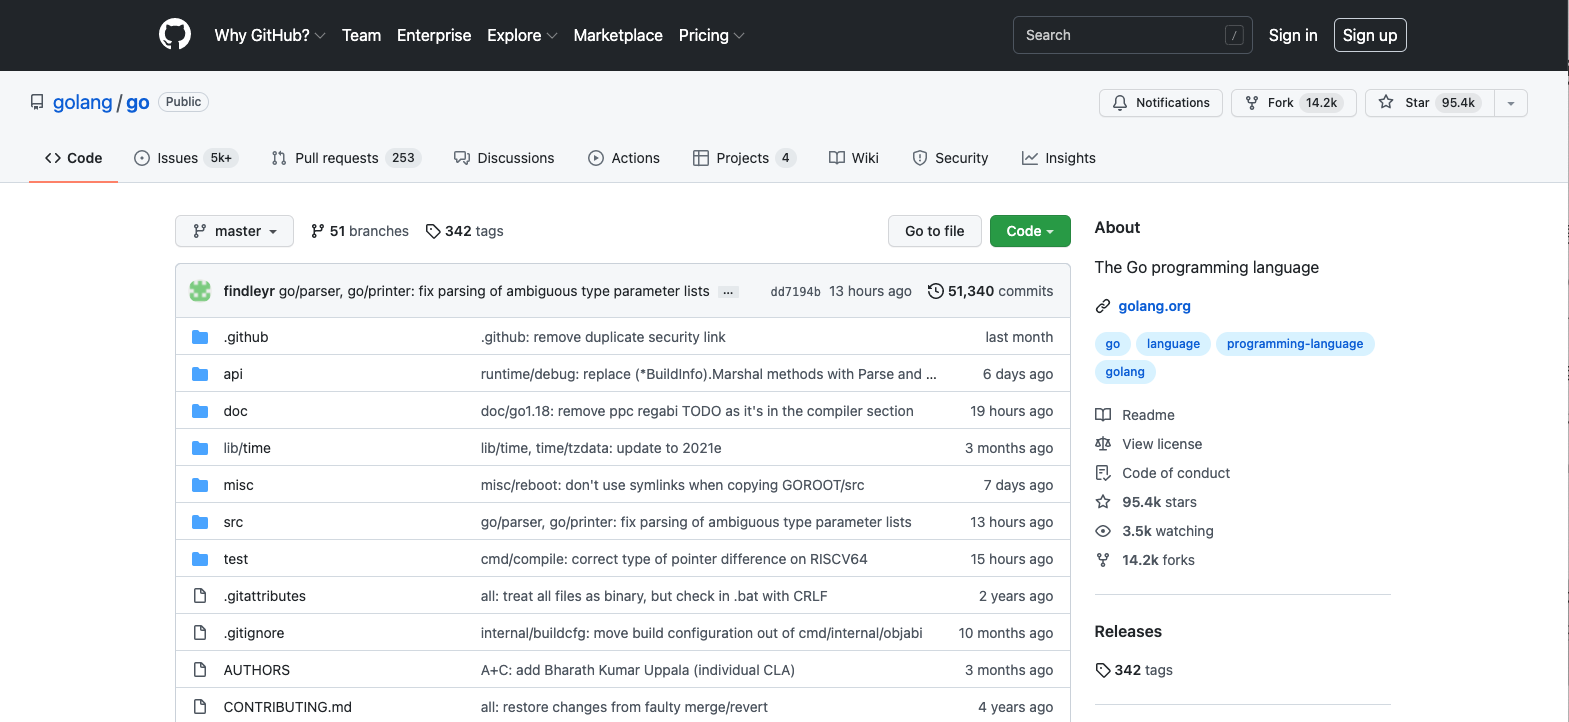This screenshot has width=1569, height=722.
Task: Click the tag icon under Releases
Action: 1103,670
